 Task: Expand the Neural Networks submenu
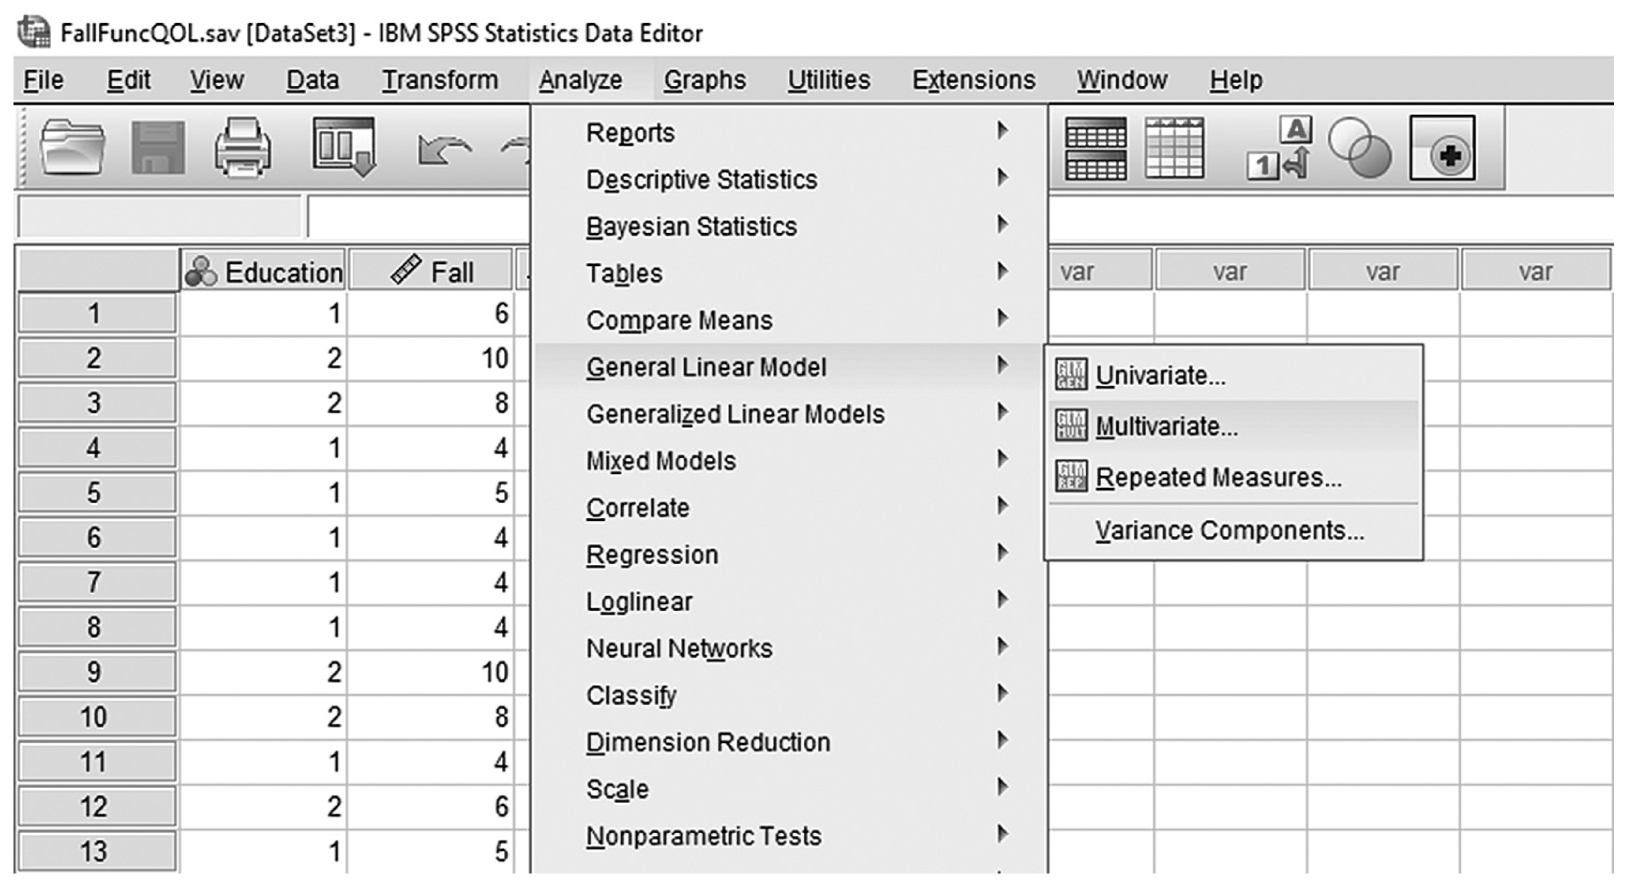tap(790, 649)
